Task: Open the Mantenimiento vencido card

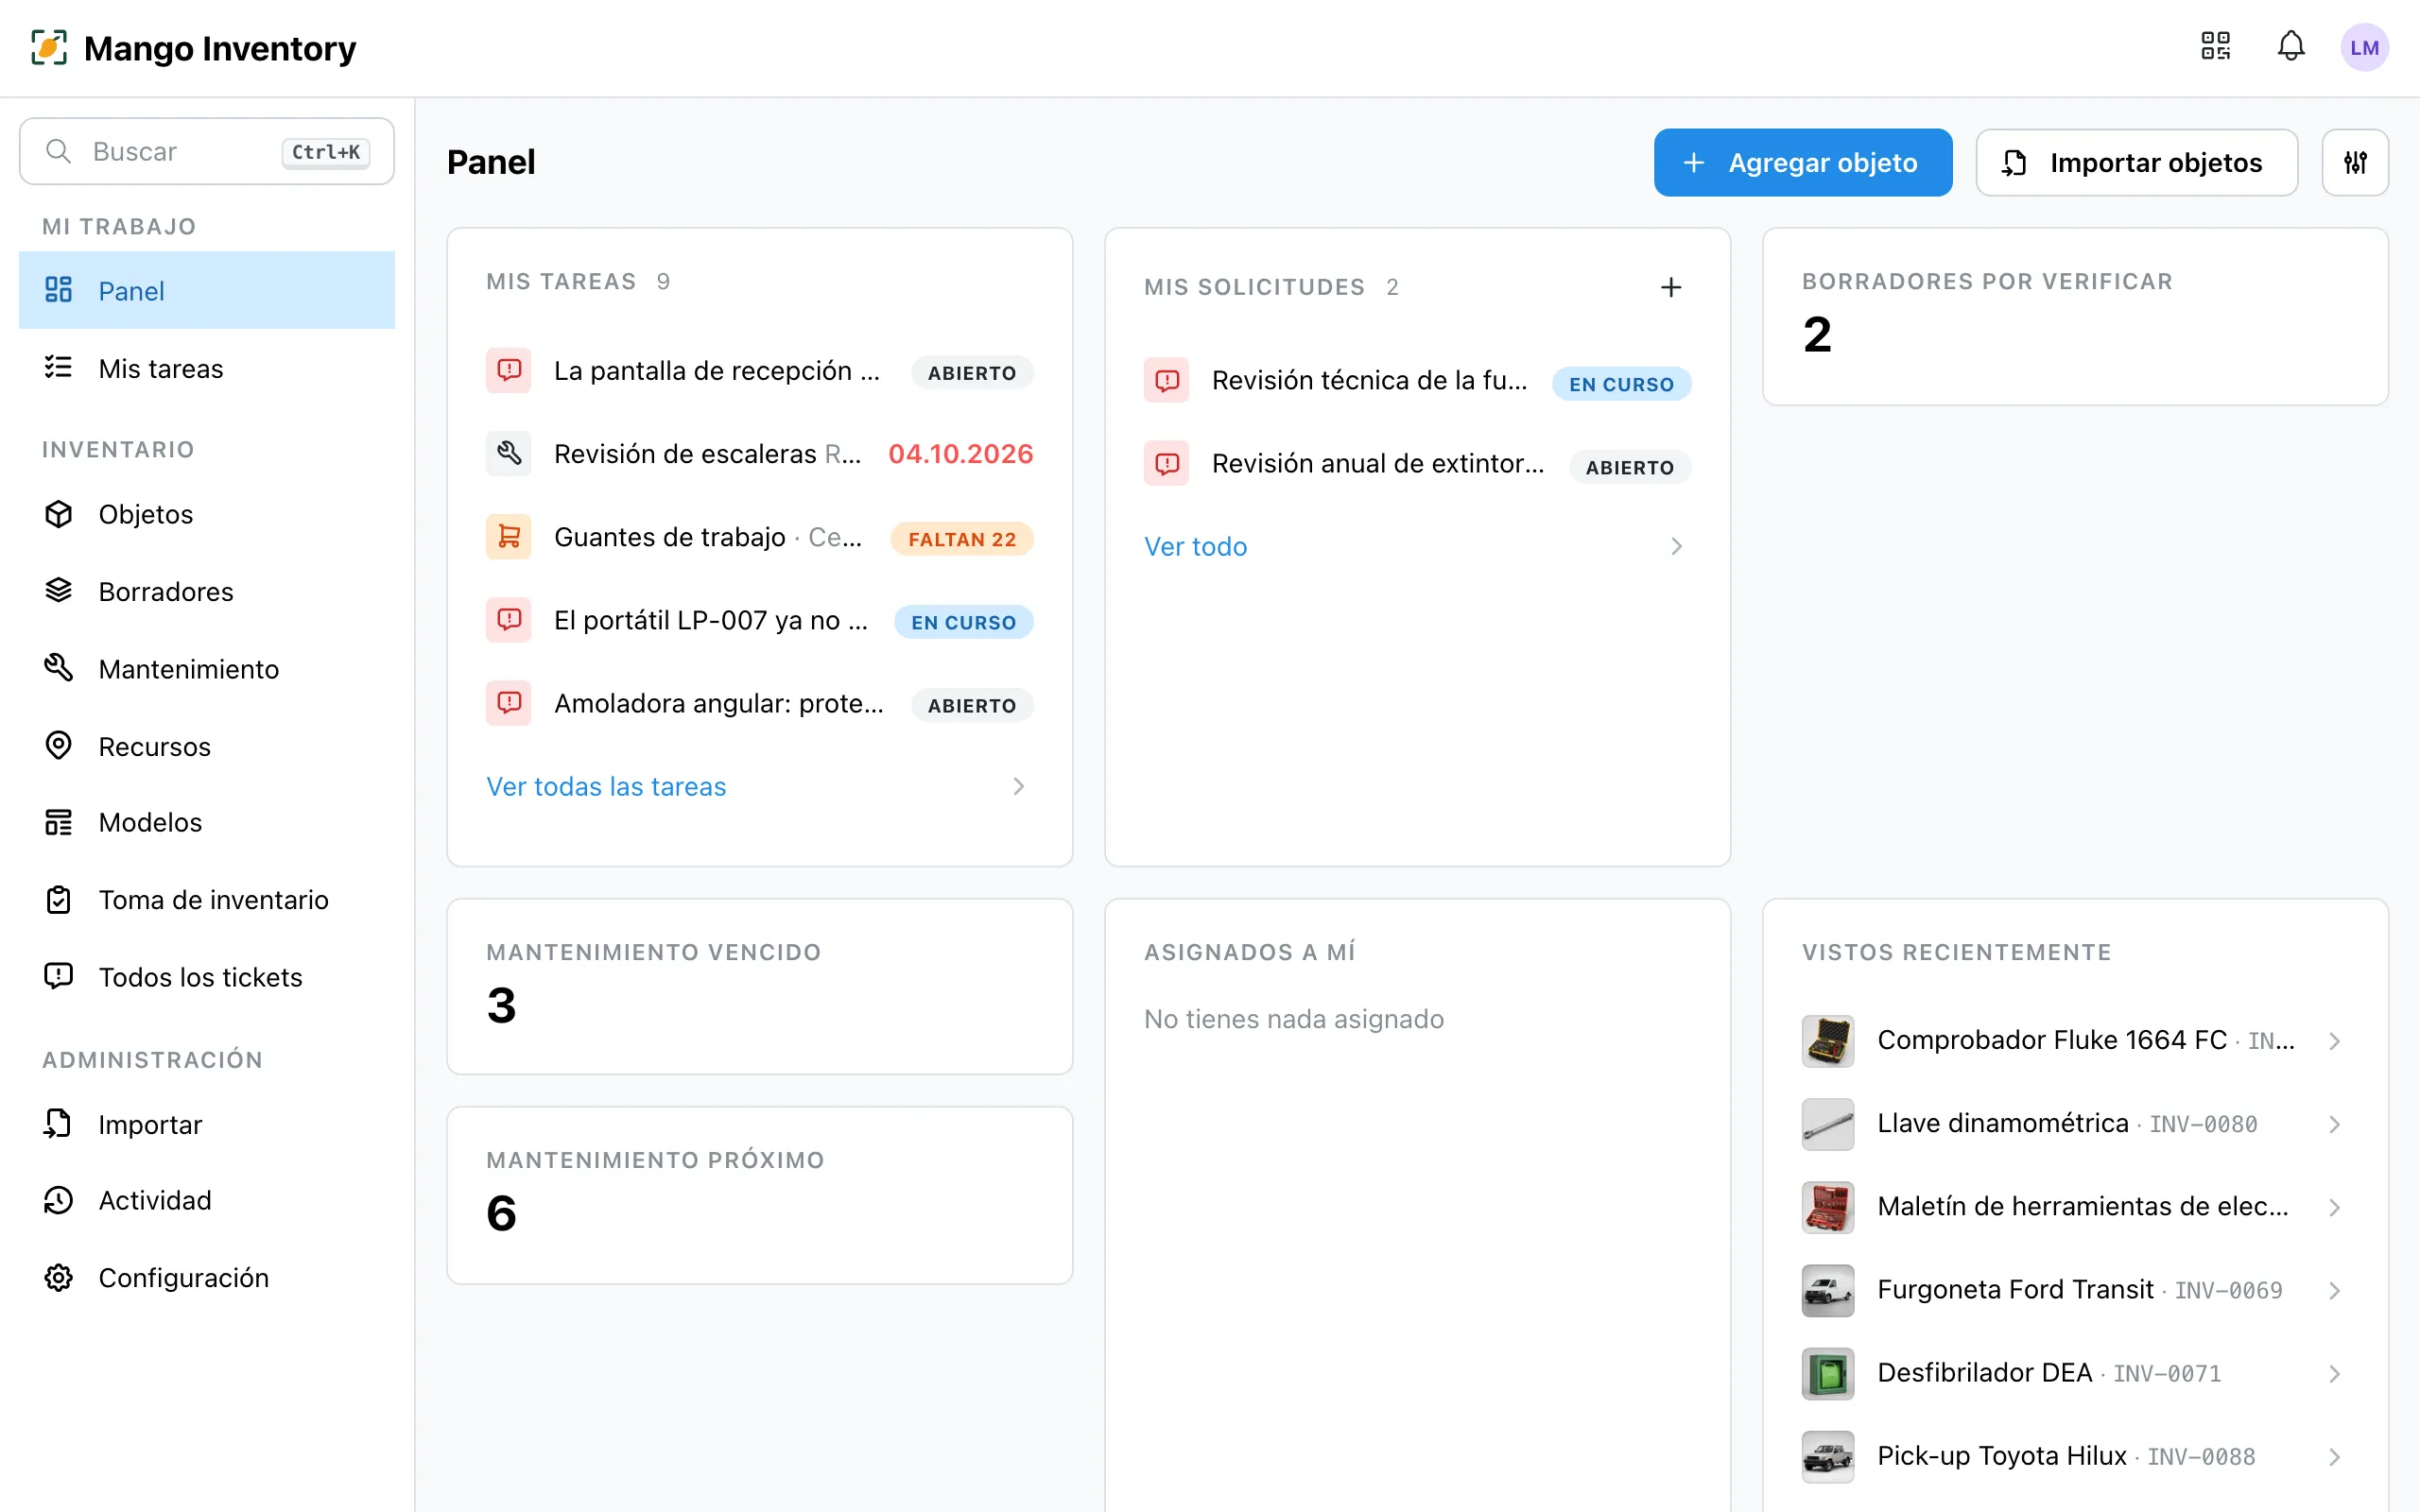Action: 760,987
